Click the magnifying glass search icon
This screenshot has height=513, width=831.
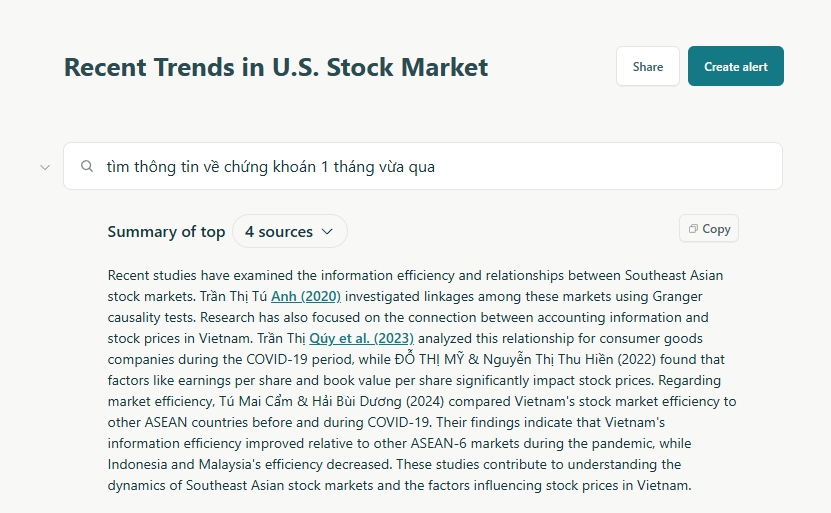[87, 166]
